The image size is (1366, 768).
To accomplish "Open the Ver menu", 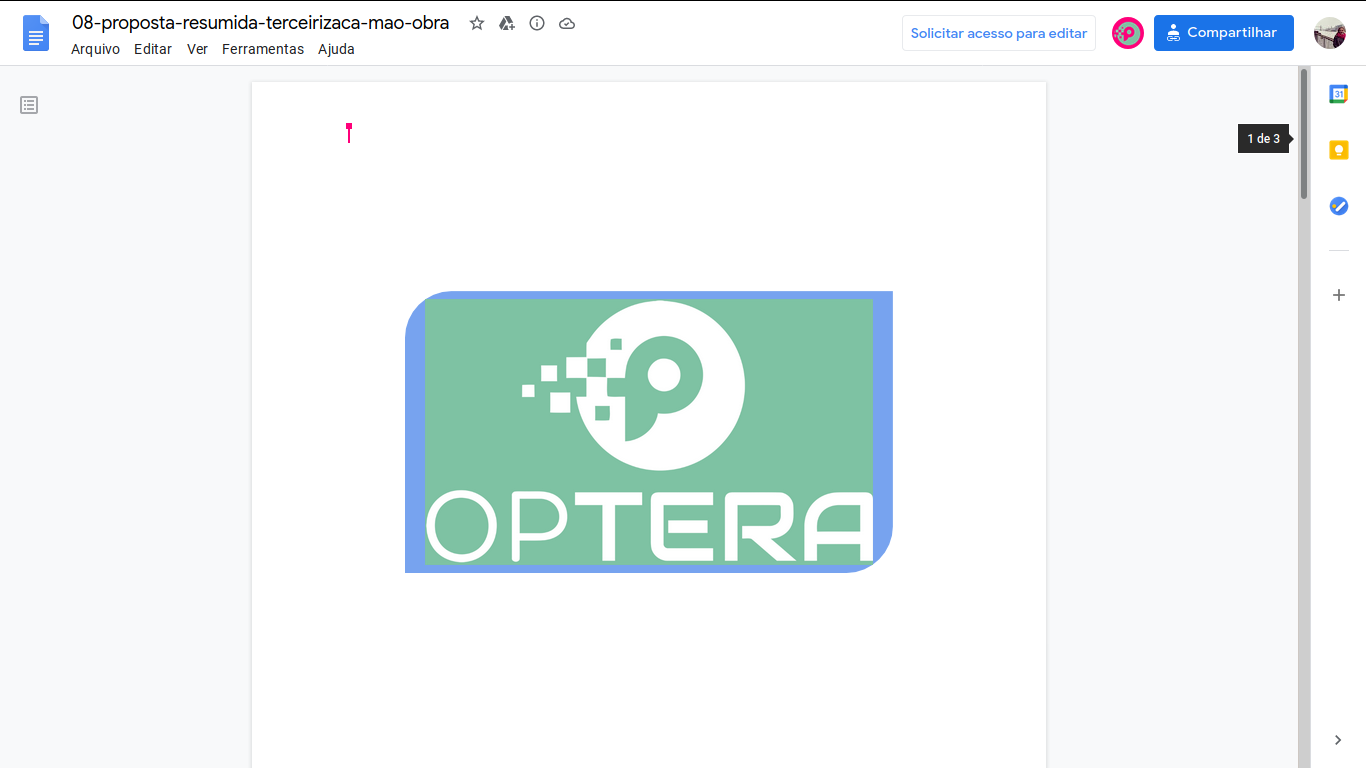I will click(197, 49).
